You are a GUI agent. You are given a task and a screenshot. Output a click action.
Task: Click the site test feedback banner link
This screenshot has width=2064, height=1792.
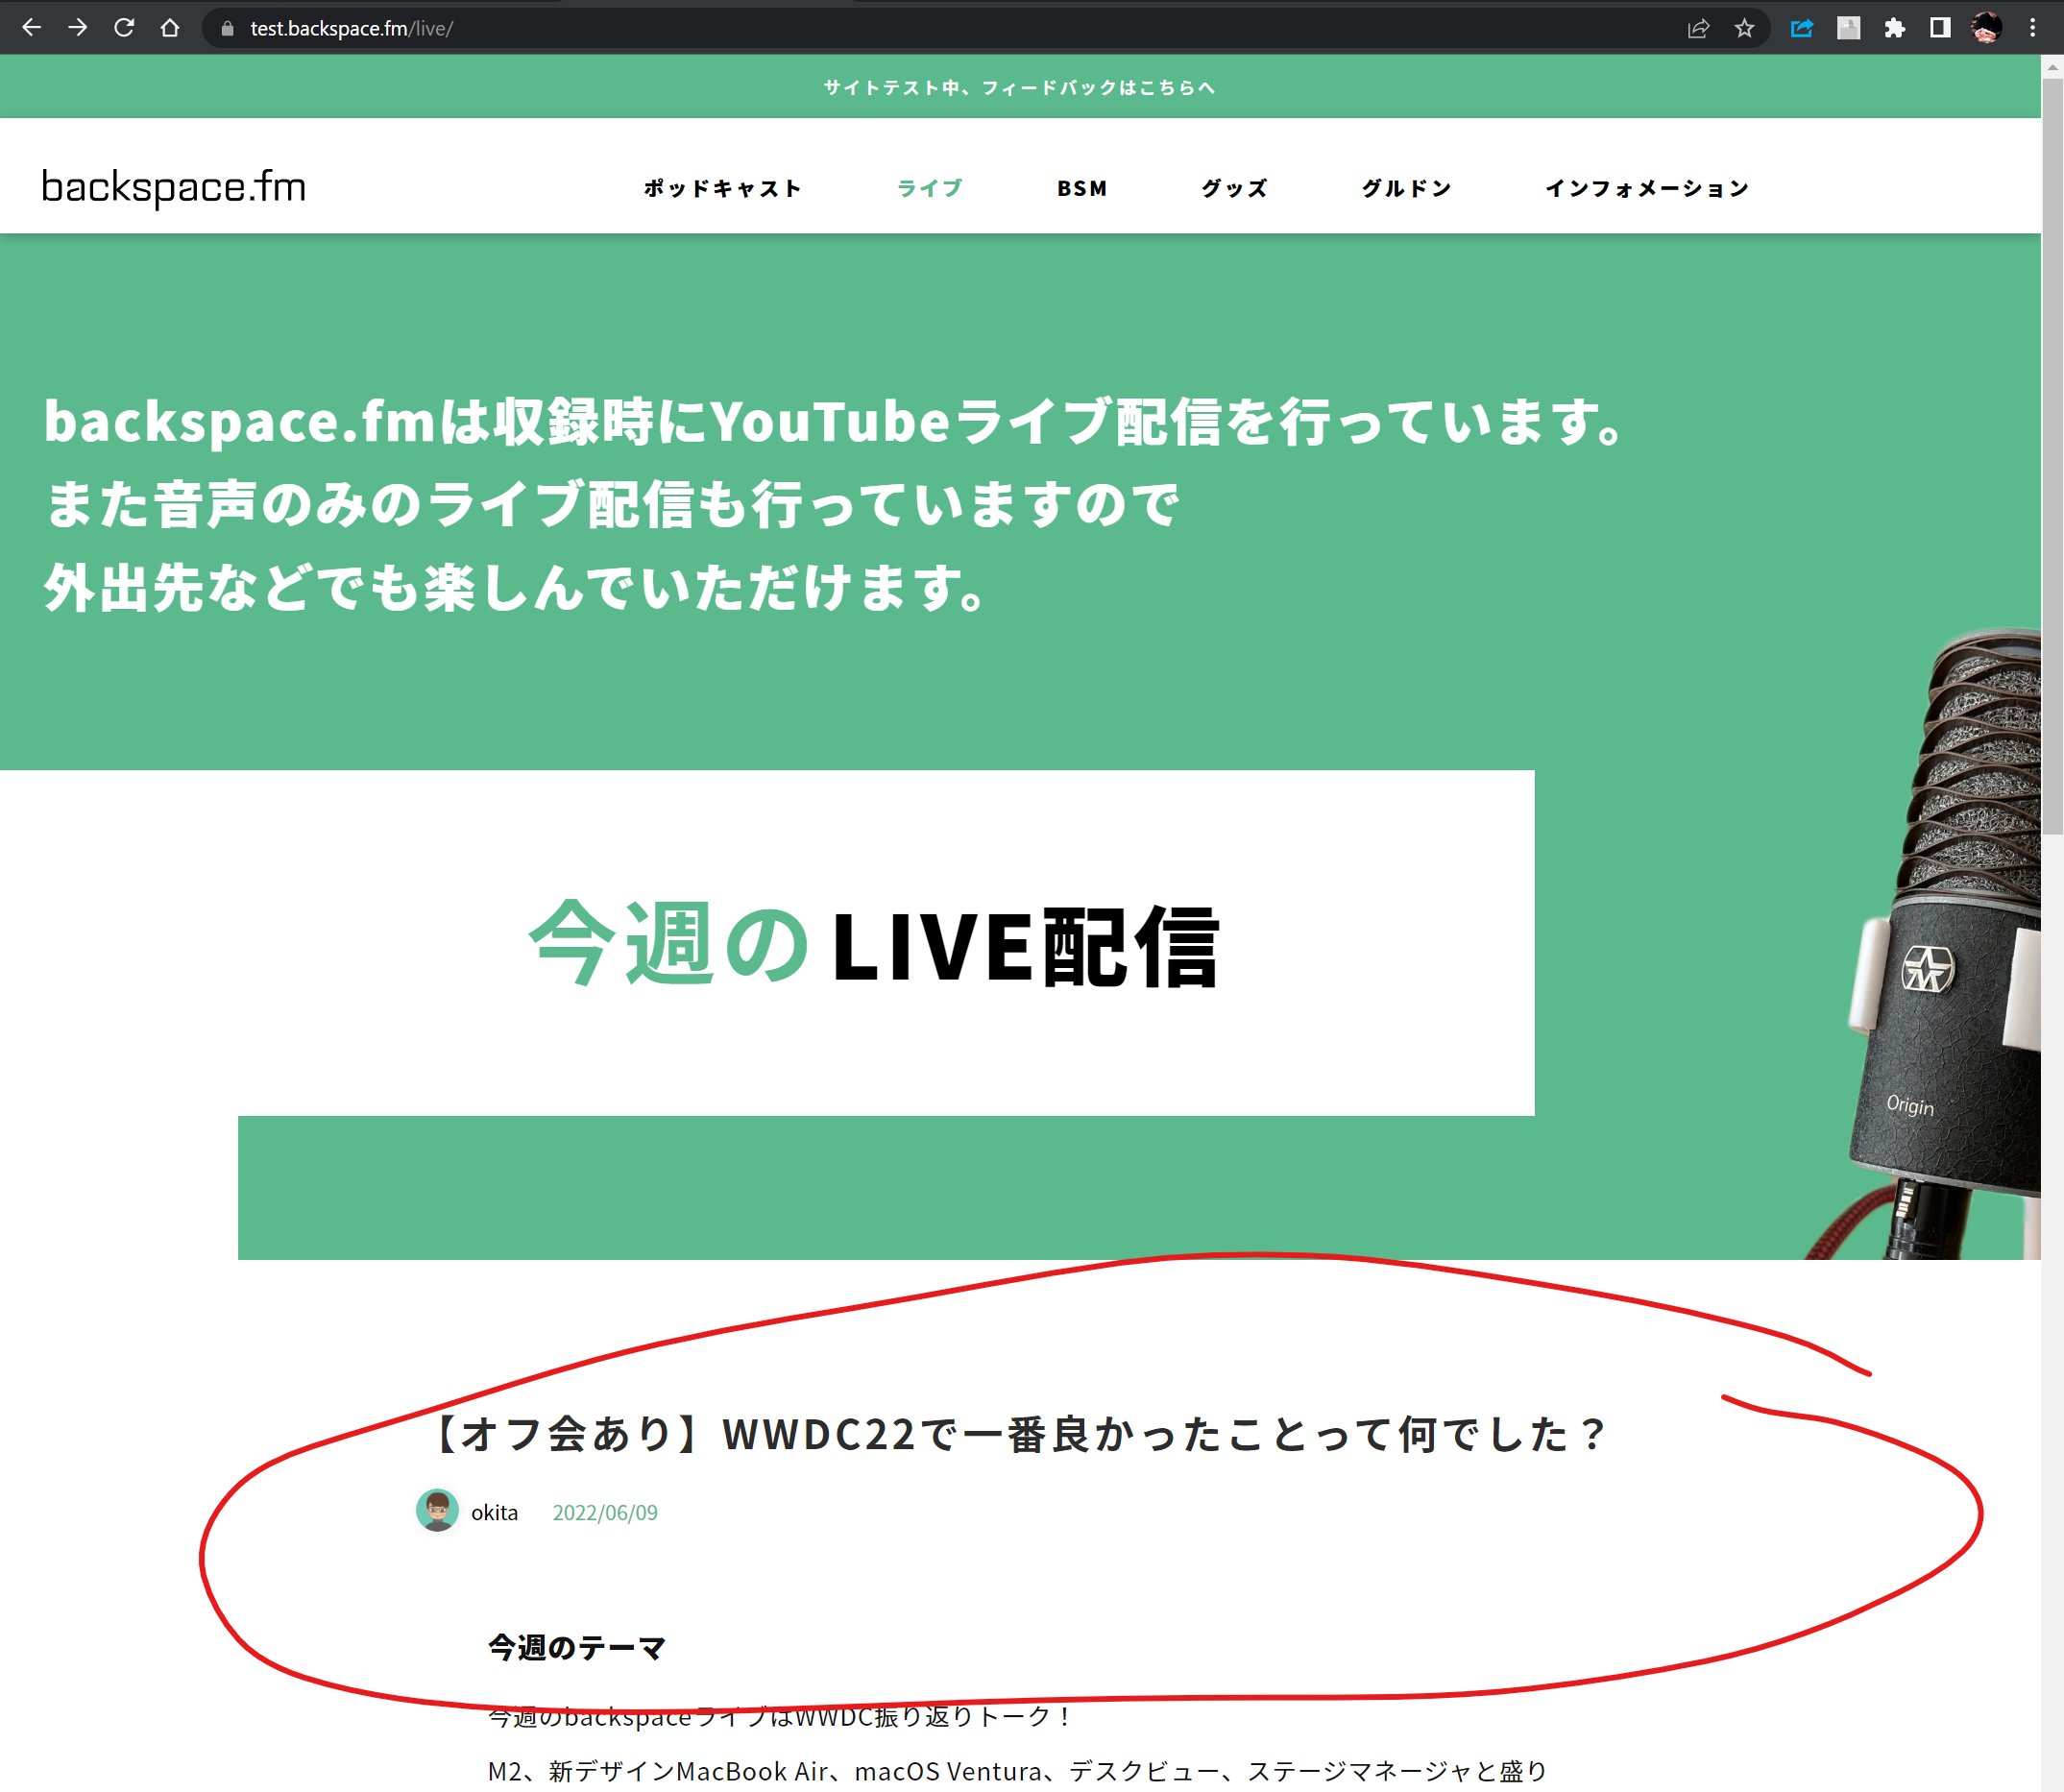coord(1019,88)
